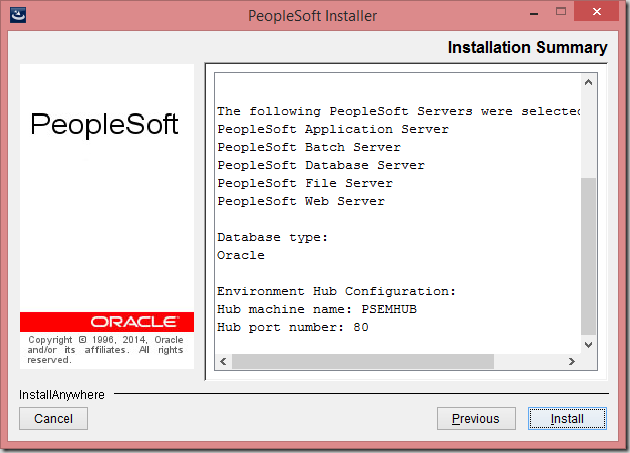This screenshot has height=453, width=630.
Task: Click the scroll up arrow in summary
Action: pos(588,82)
